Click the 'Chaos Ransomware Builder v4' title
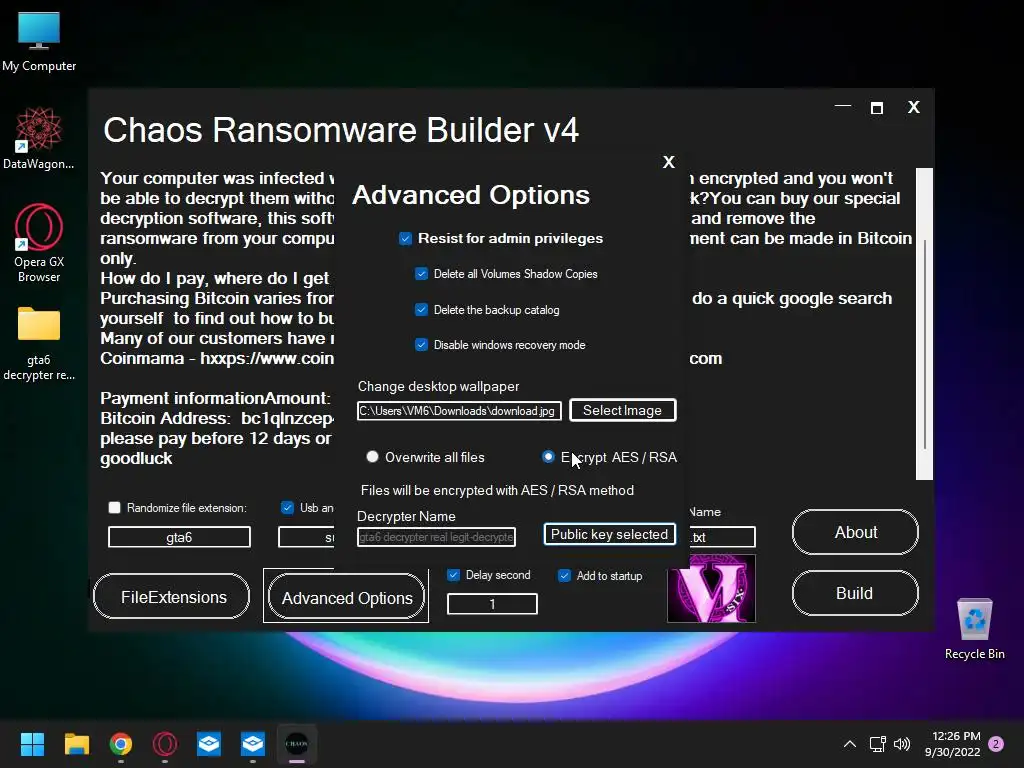Viewport: 1024px width, 768px height. click(341, 130)
